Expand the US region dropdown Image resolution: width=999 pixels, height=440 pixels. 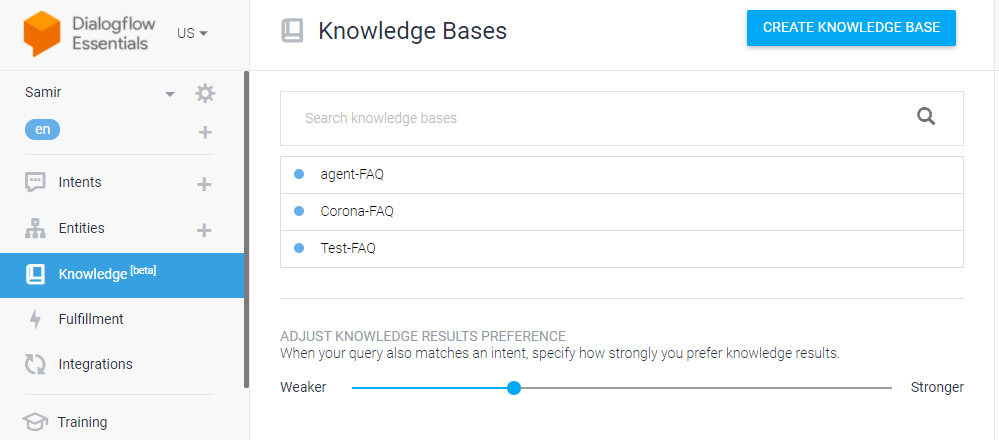pyautogui.click(x=192, y=33)
